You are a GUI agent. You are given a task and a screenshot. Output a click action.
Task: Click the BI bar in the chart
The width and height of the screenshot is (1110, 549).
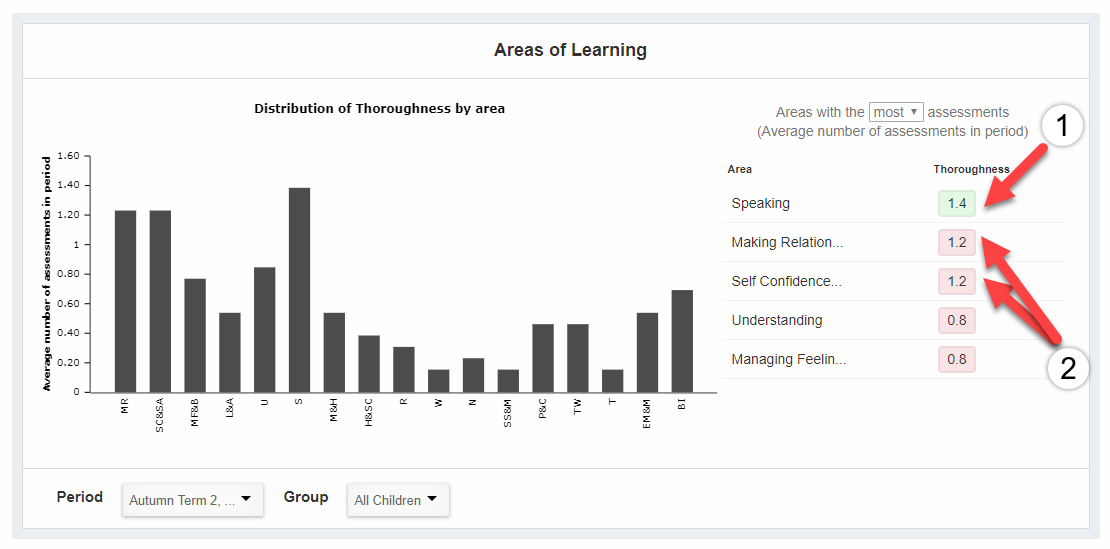(x=682, y=341)
